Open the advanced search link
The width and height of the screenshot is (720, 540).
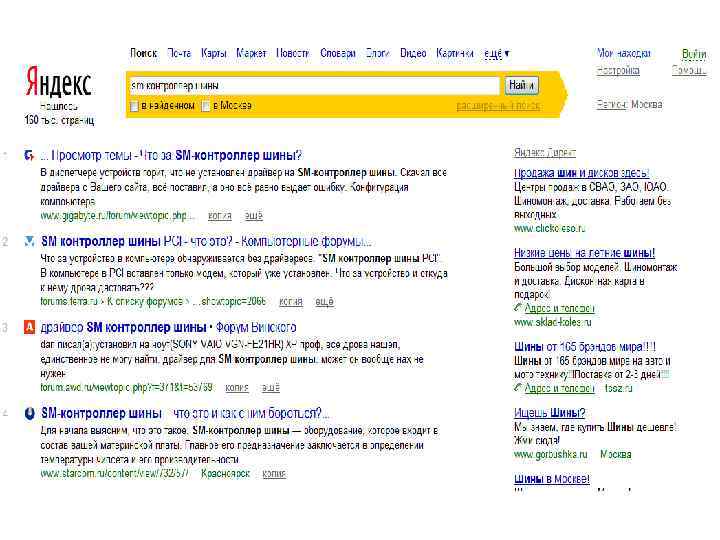[x=498, y=106]
